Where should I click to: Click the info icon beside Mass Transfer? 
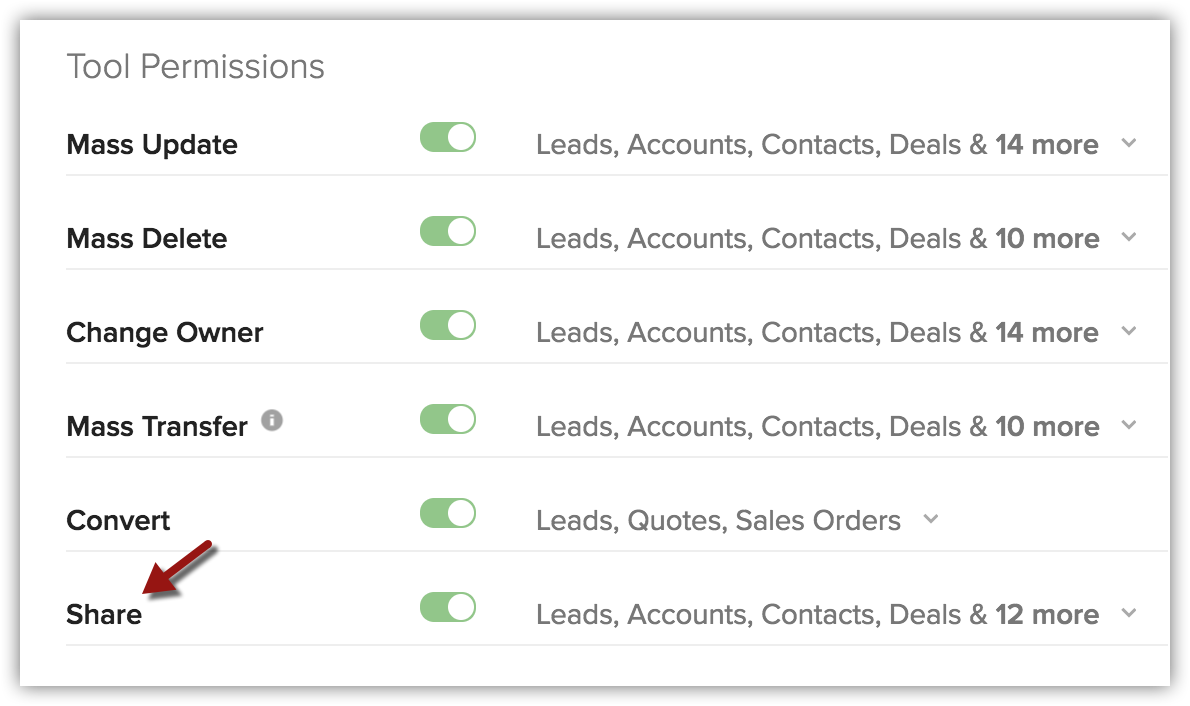(272, 420)
